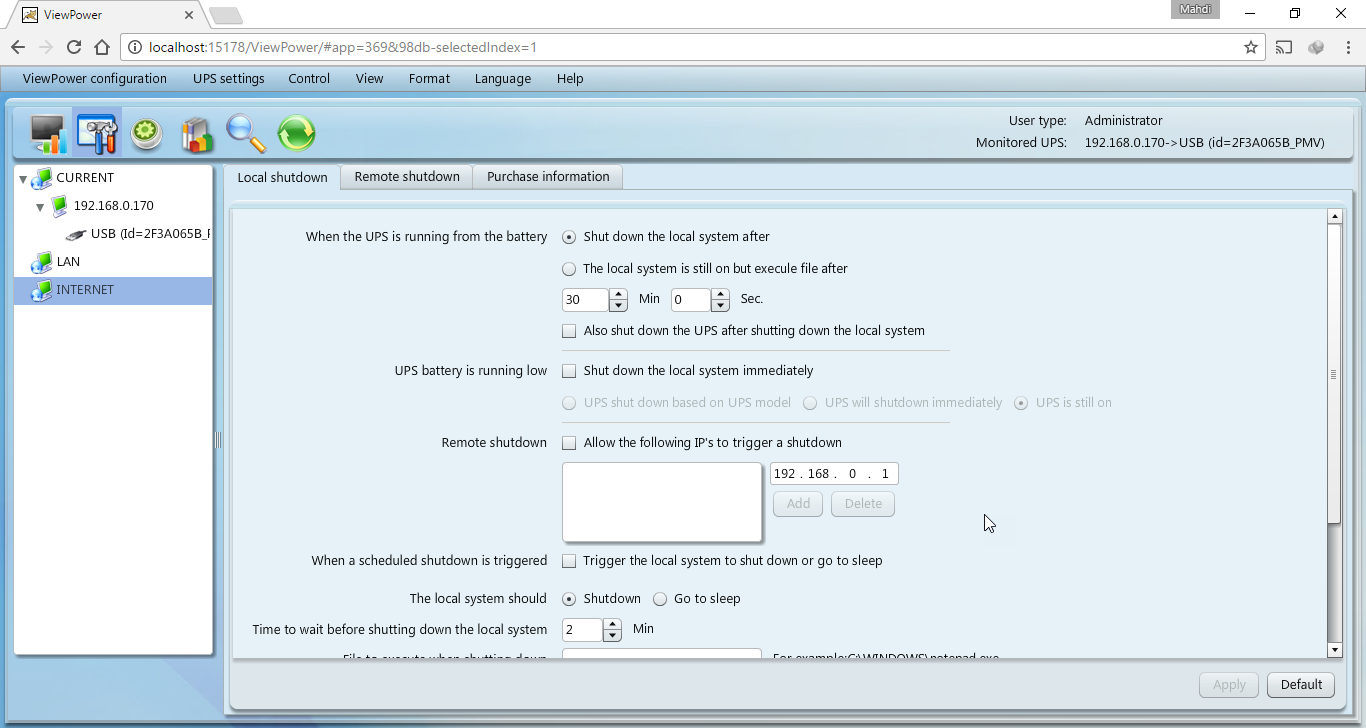
Task: Increase the minutes spinner value above 30
Action: (618, 294)
